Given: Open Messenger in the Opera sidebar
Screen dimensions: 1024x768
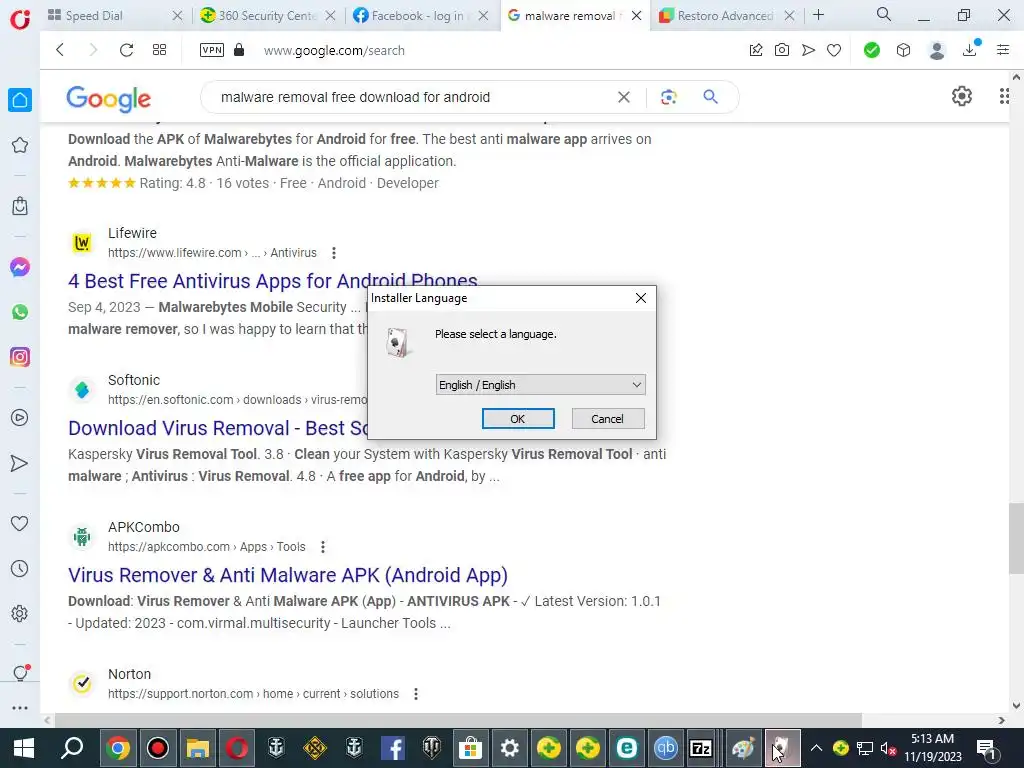Looking at the screenshot, I should 20,267.
